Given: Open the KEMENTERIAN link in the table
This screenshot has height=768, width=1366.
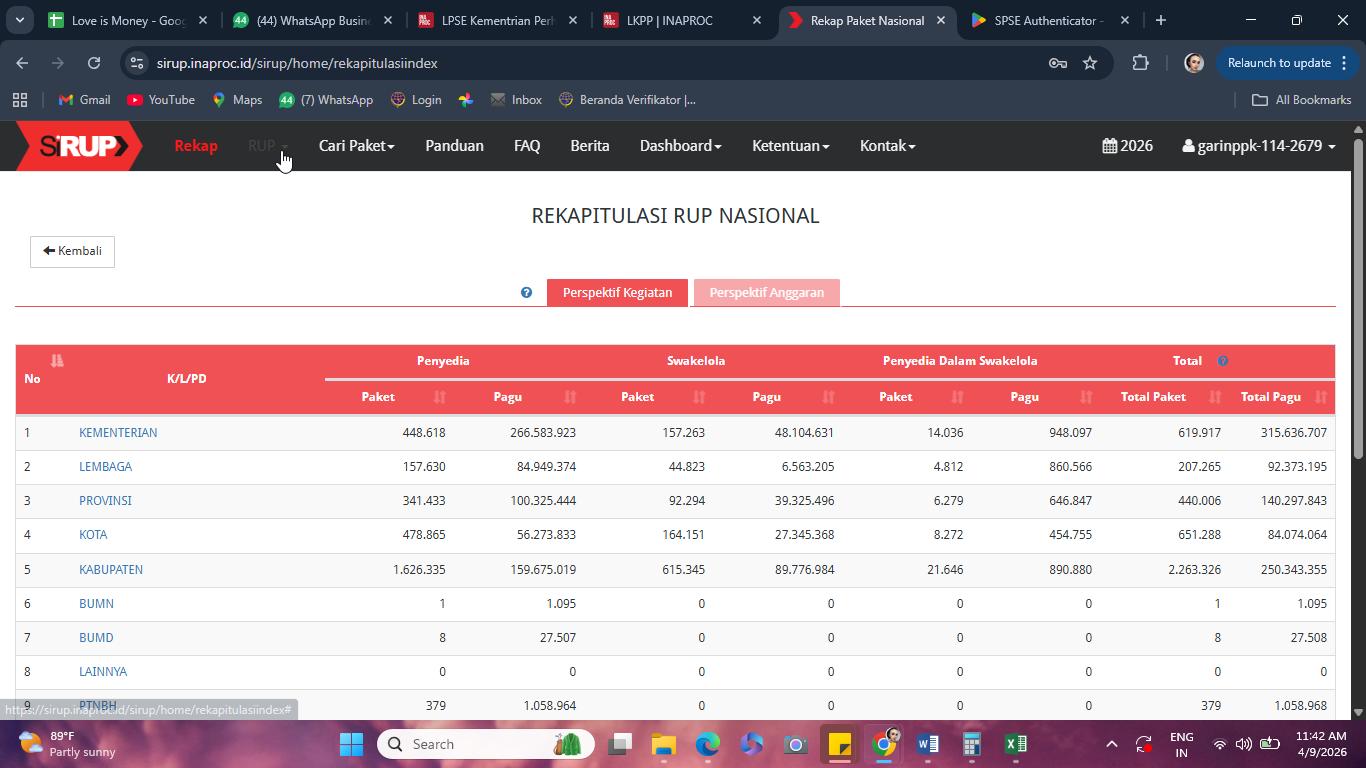Looking at the screenshot, I should pos(118,433).
